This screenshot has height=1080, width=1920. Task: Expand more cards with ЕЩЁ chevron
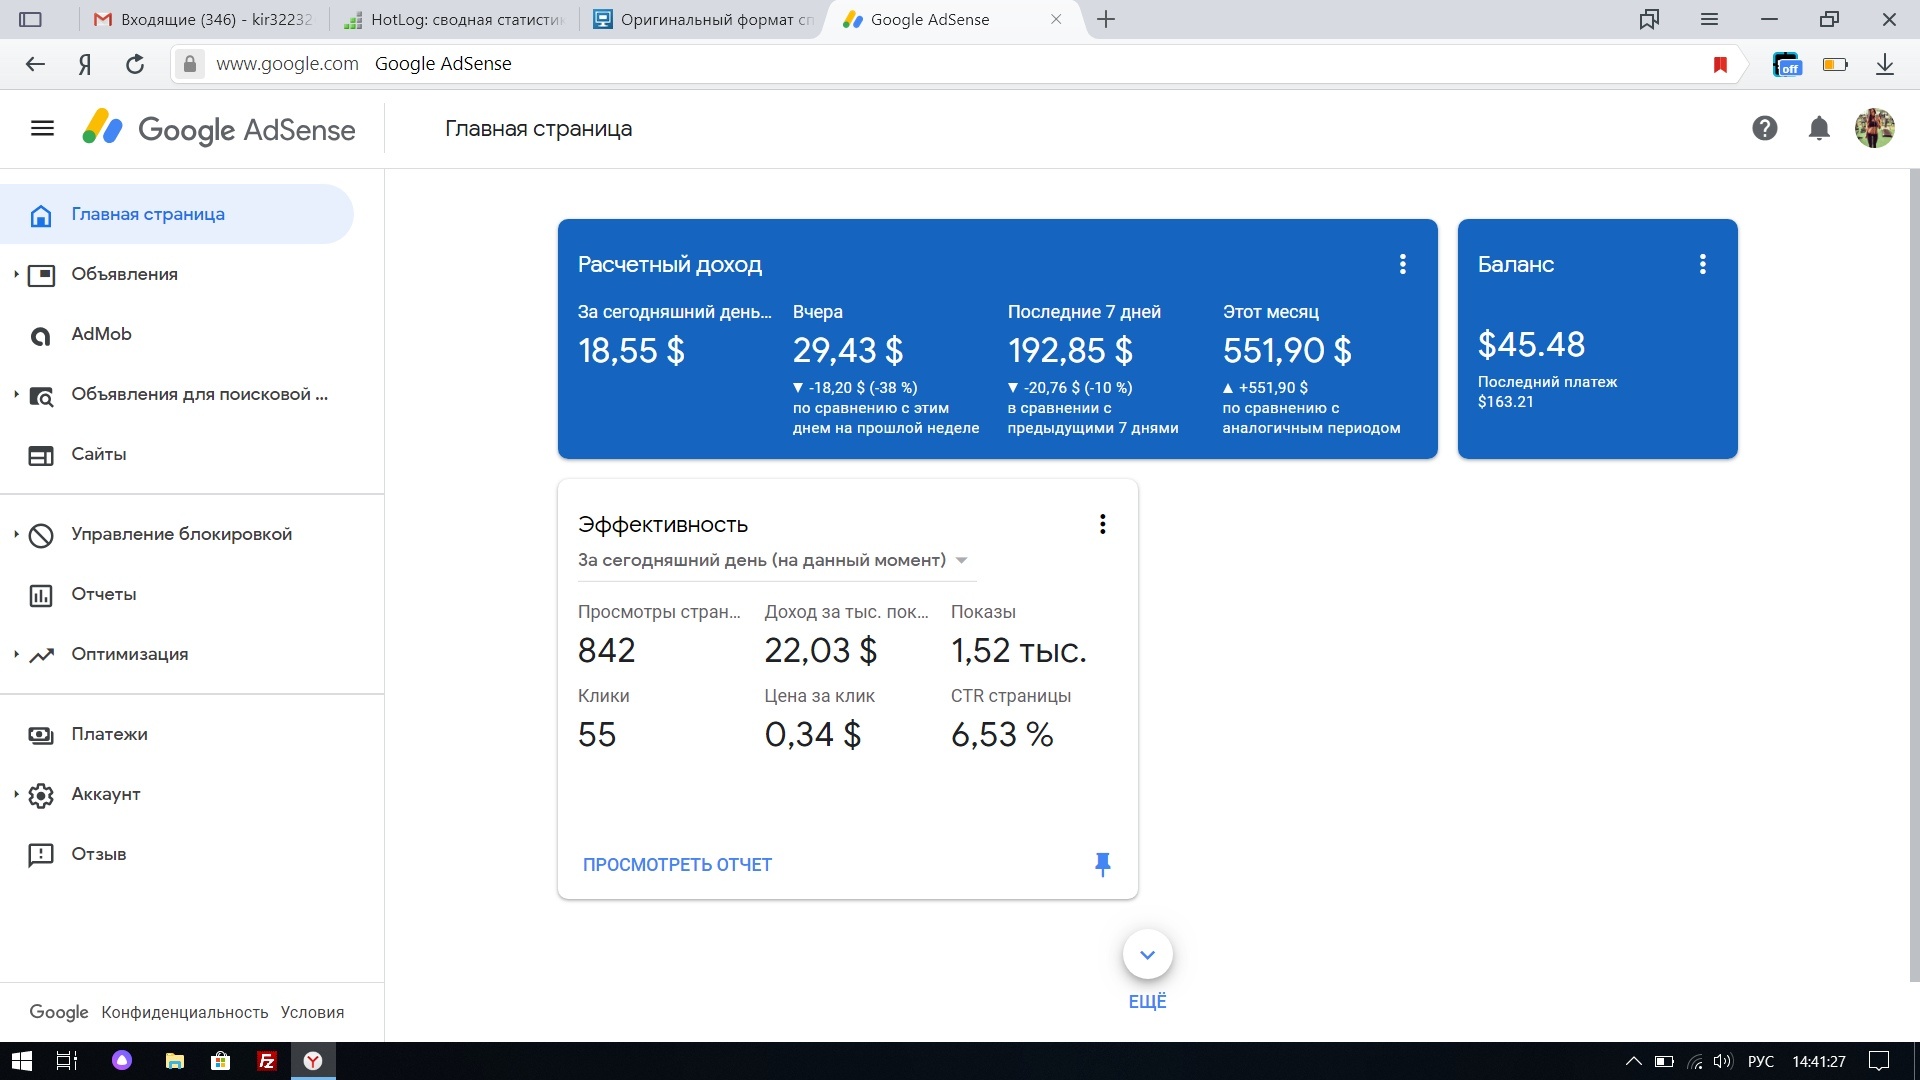tap(1147, 955)
